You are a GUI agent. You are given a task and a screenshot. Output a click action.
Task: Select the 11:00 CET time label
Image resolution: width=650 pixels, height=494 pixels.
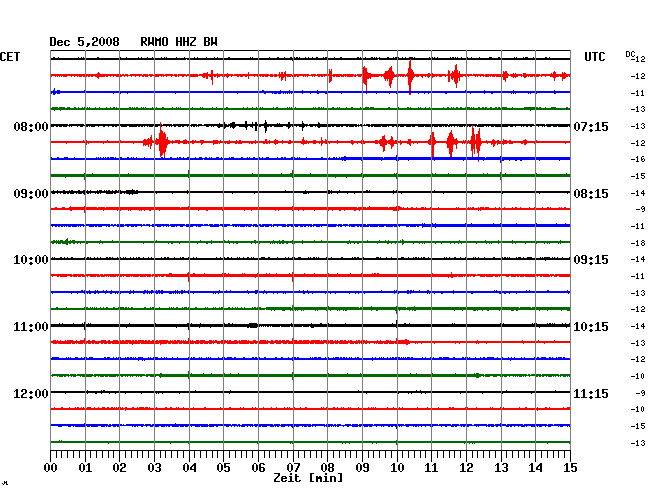click(x=31, y=327)
